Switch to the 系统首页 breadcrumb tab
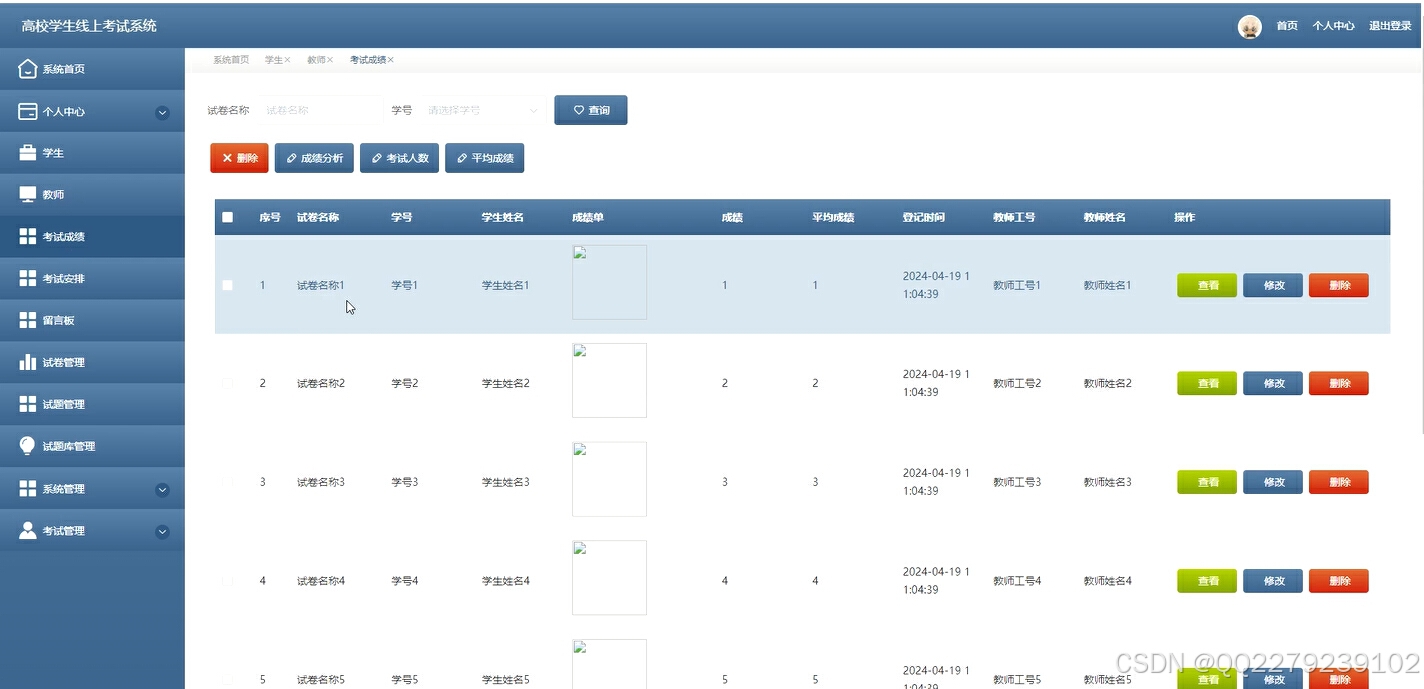 [231, 60]
